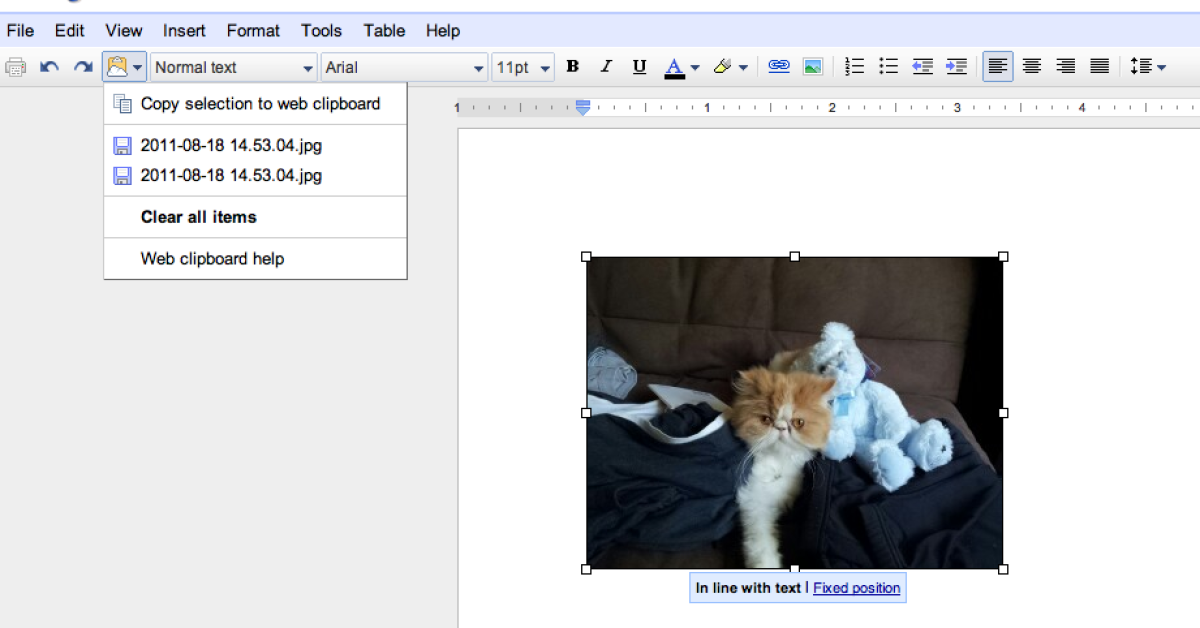Insert a bulleted list

pyautogui.click(x=888, y=67)
